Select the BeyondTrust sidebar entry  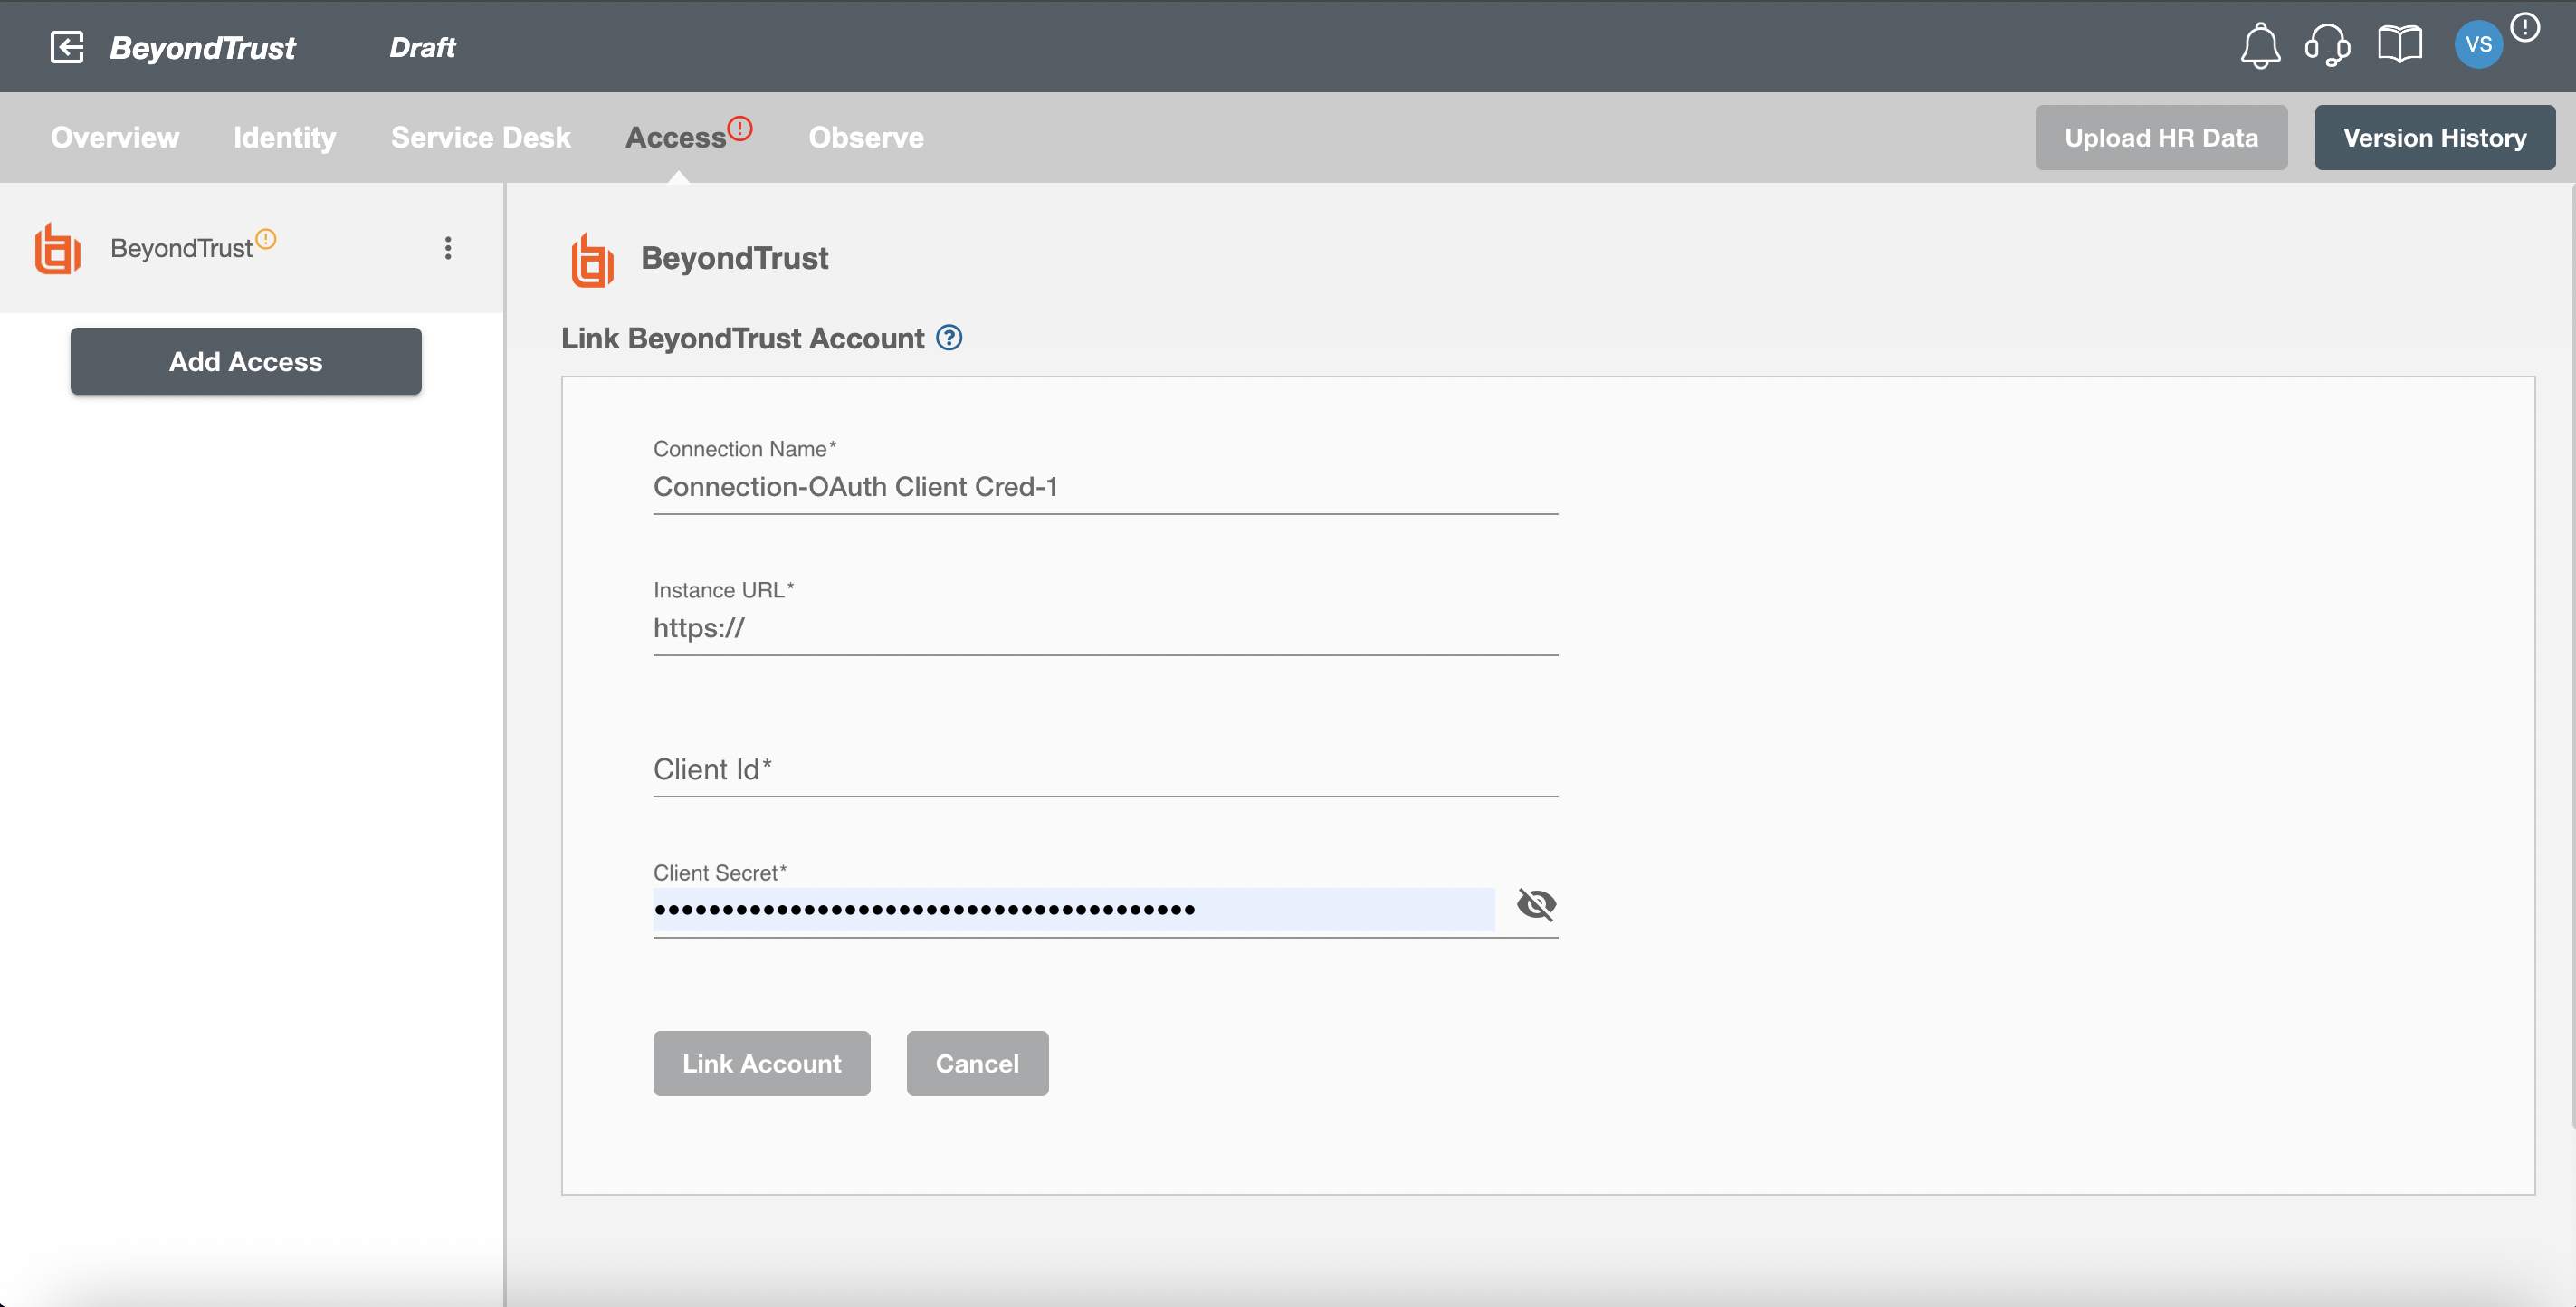click(251, 248)
